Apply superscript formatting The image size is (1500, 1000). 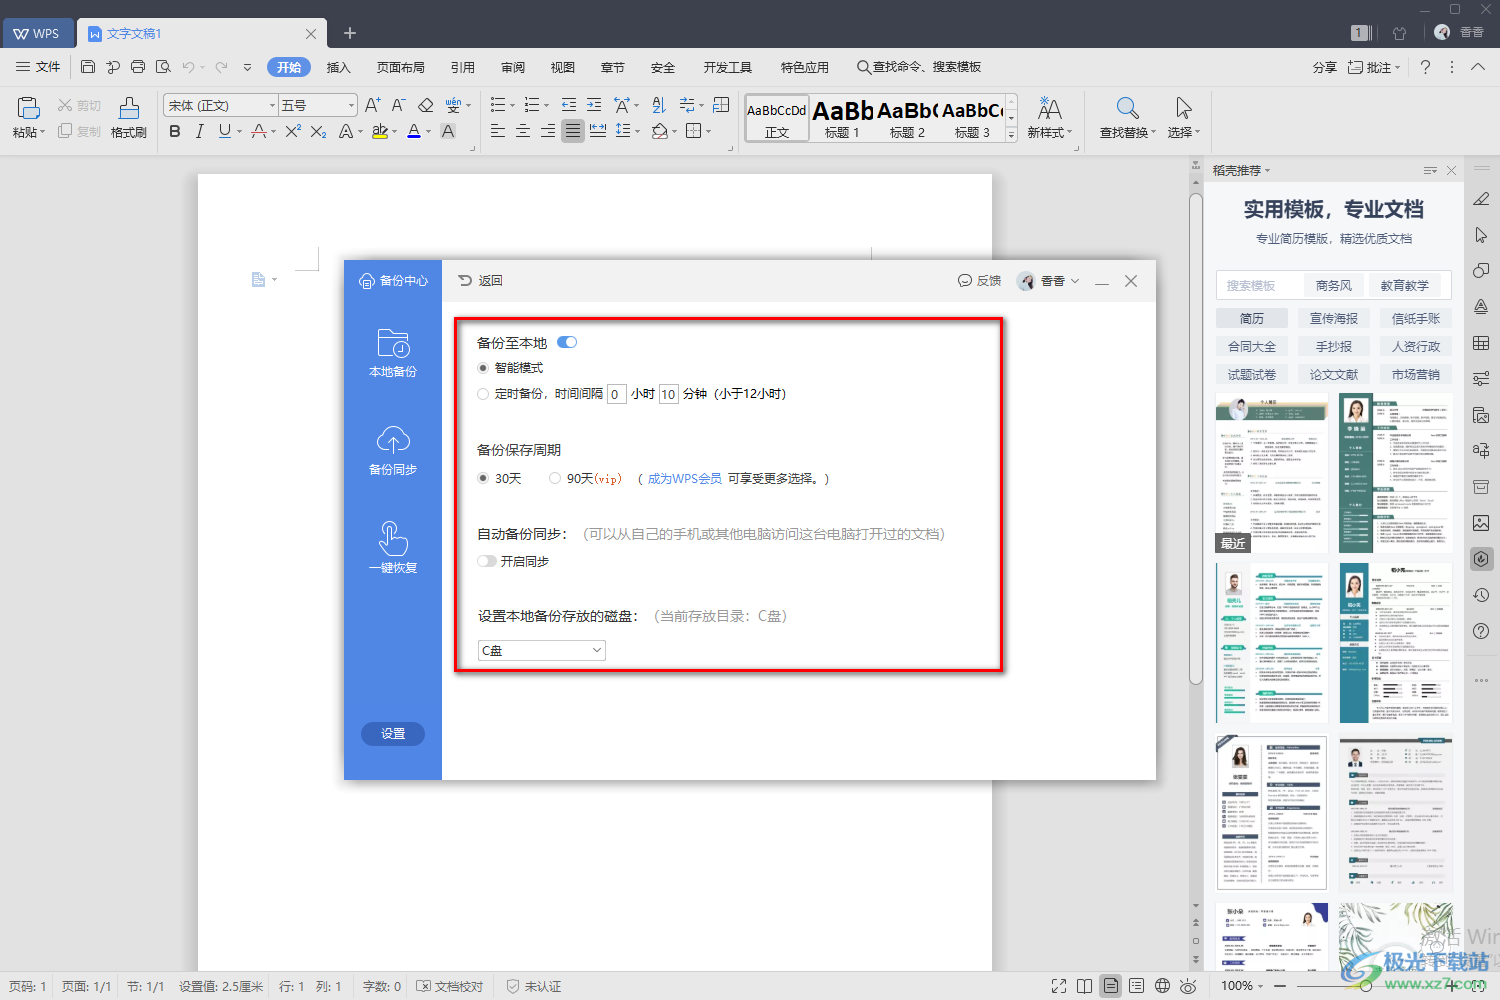coord(293,131)
